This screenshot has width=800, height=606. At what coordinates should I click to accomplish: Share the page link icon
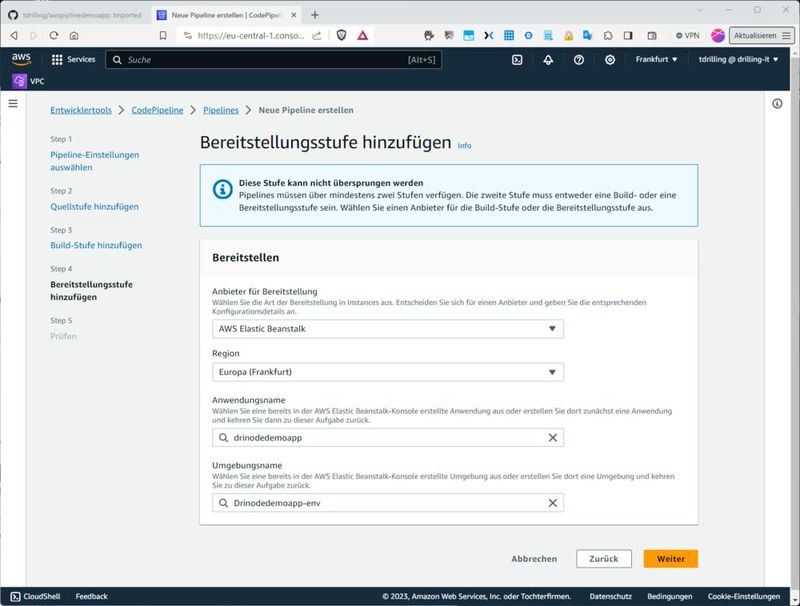click(x=317, y=35)
